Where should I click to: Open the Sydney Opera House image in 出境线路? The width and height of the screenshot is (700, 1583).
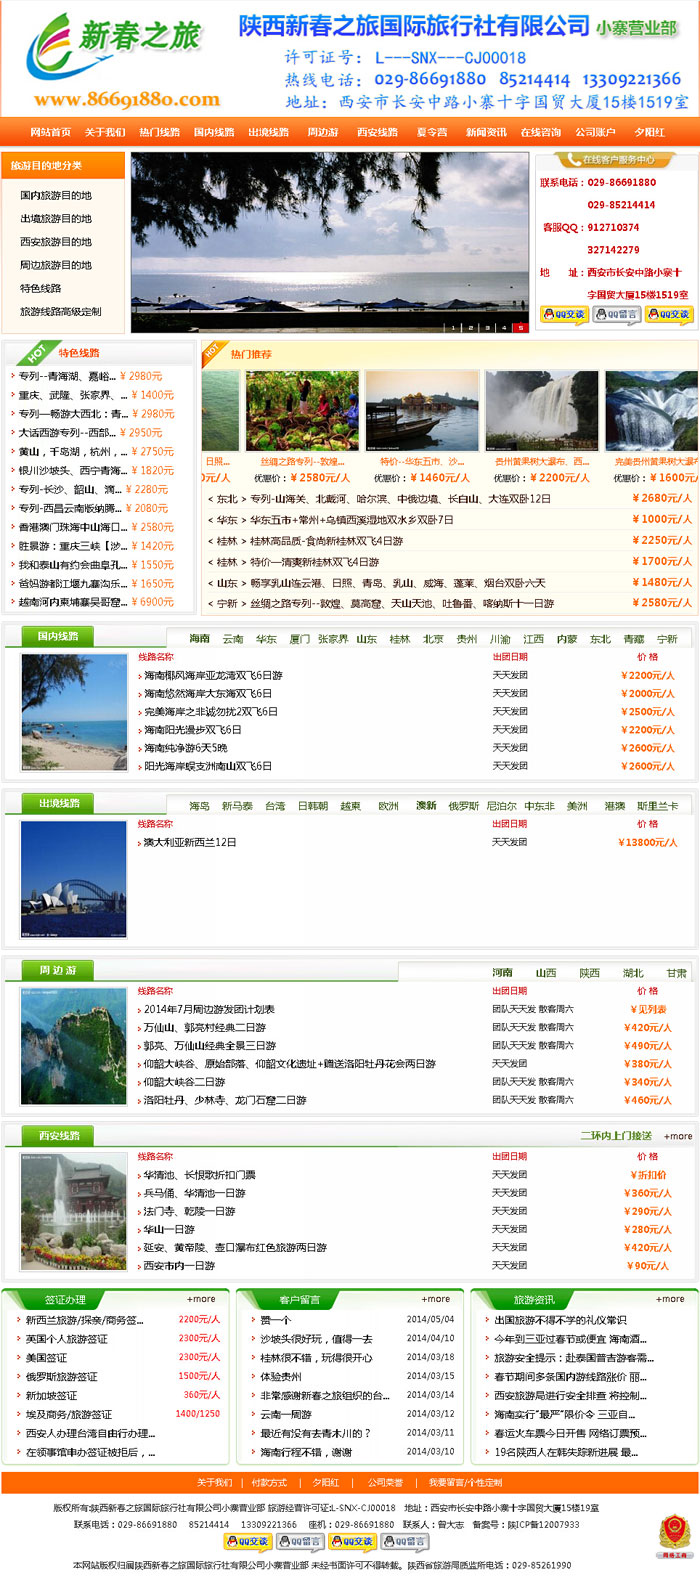[x=74, y=880]
